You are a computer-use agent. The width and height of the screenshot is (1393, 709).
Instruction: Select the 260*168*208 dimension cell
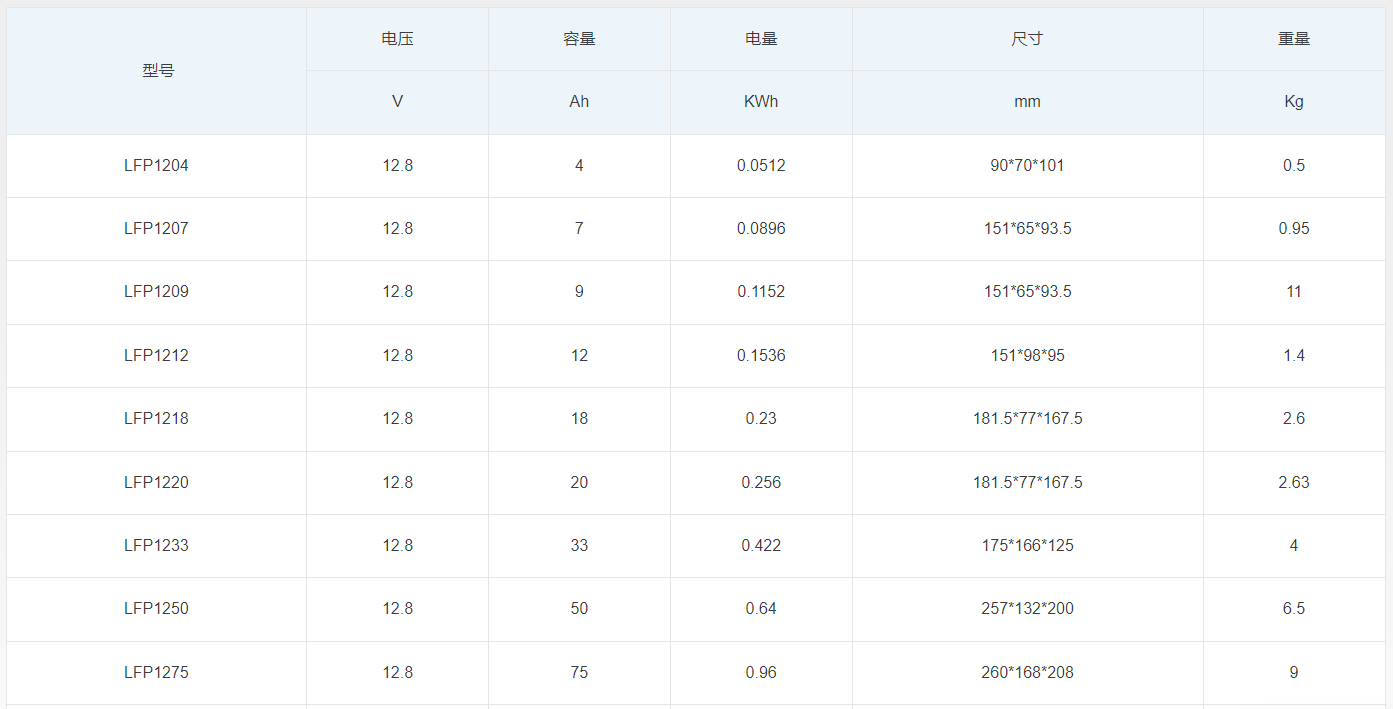click(x=1027, y=673)
